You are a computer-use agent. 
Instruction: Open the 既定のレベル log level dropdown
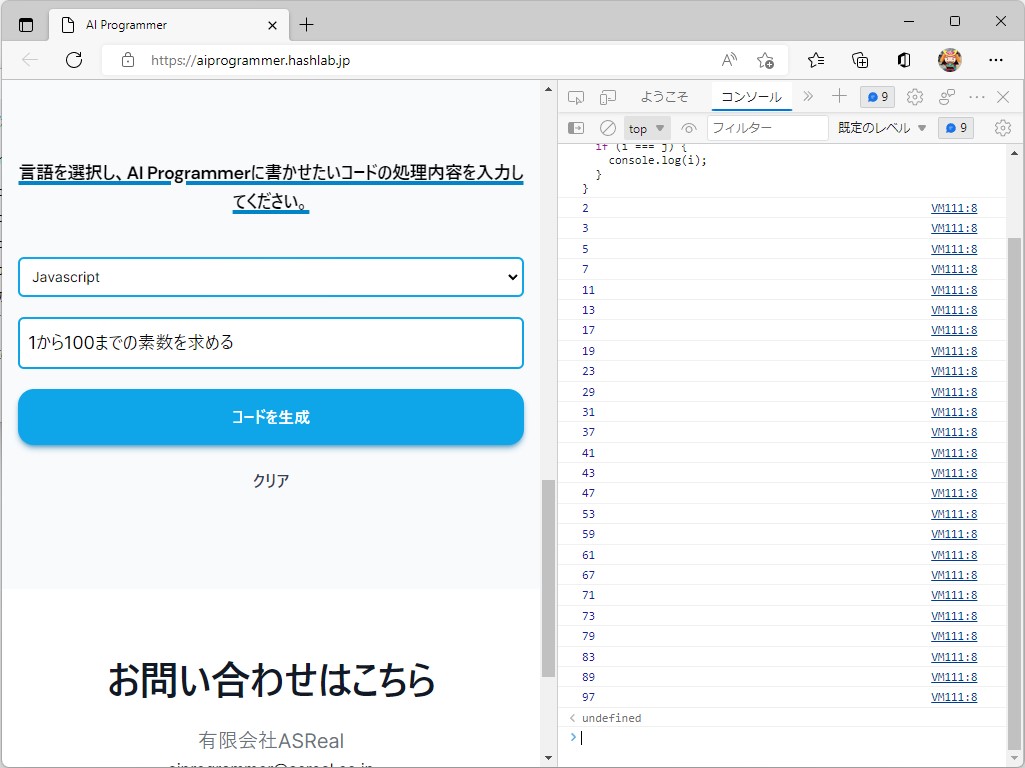pos(881,128)
